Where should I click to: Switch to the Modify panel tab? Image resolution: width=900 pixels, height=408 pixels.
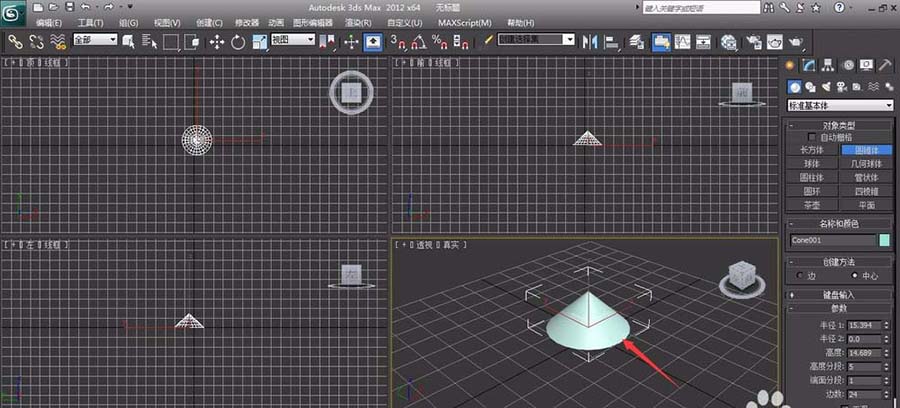pyautogui.click(x=809, y=65)
